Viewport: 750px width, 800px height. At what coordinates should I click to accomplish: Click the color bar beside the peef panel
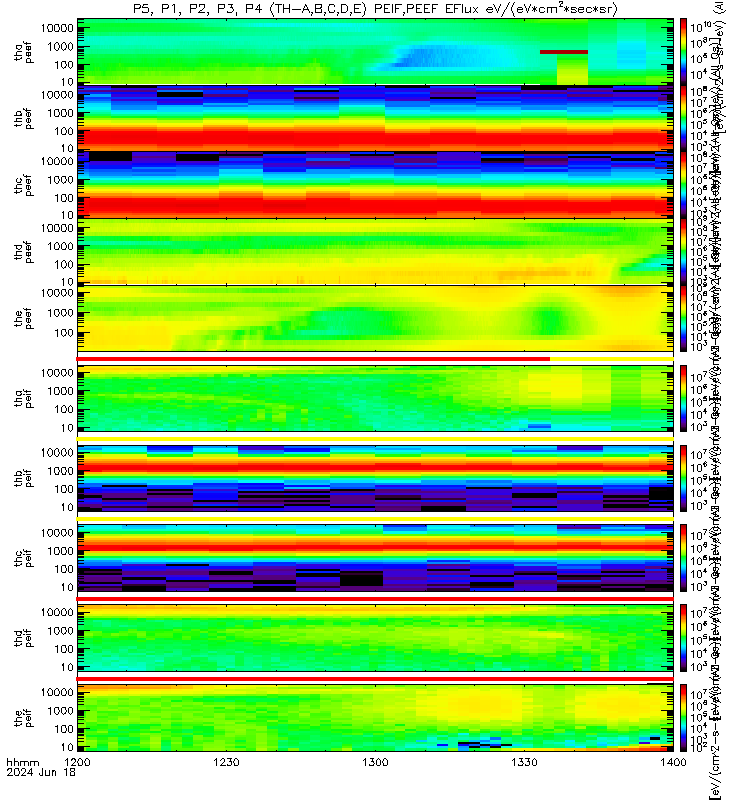[684, 318]
